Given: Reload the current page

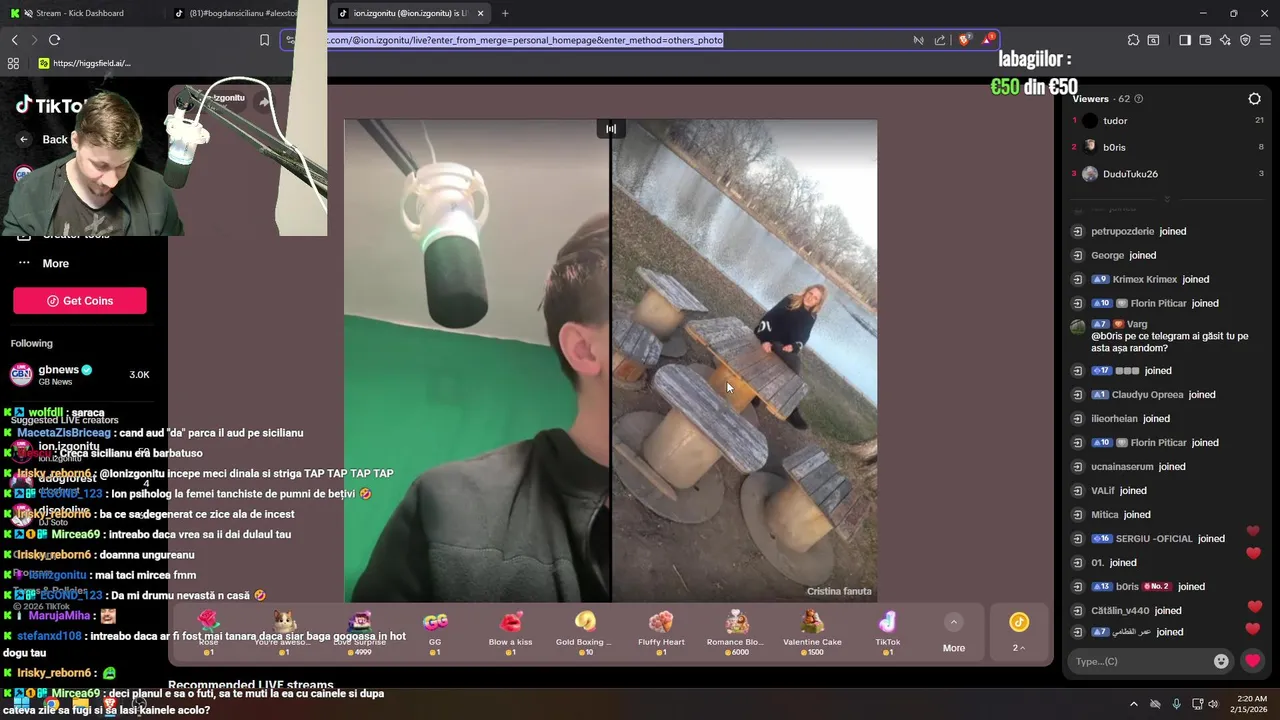Looking at the screenshot, I should coord(54,40).
